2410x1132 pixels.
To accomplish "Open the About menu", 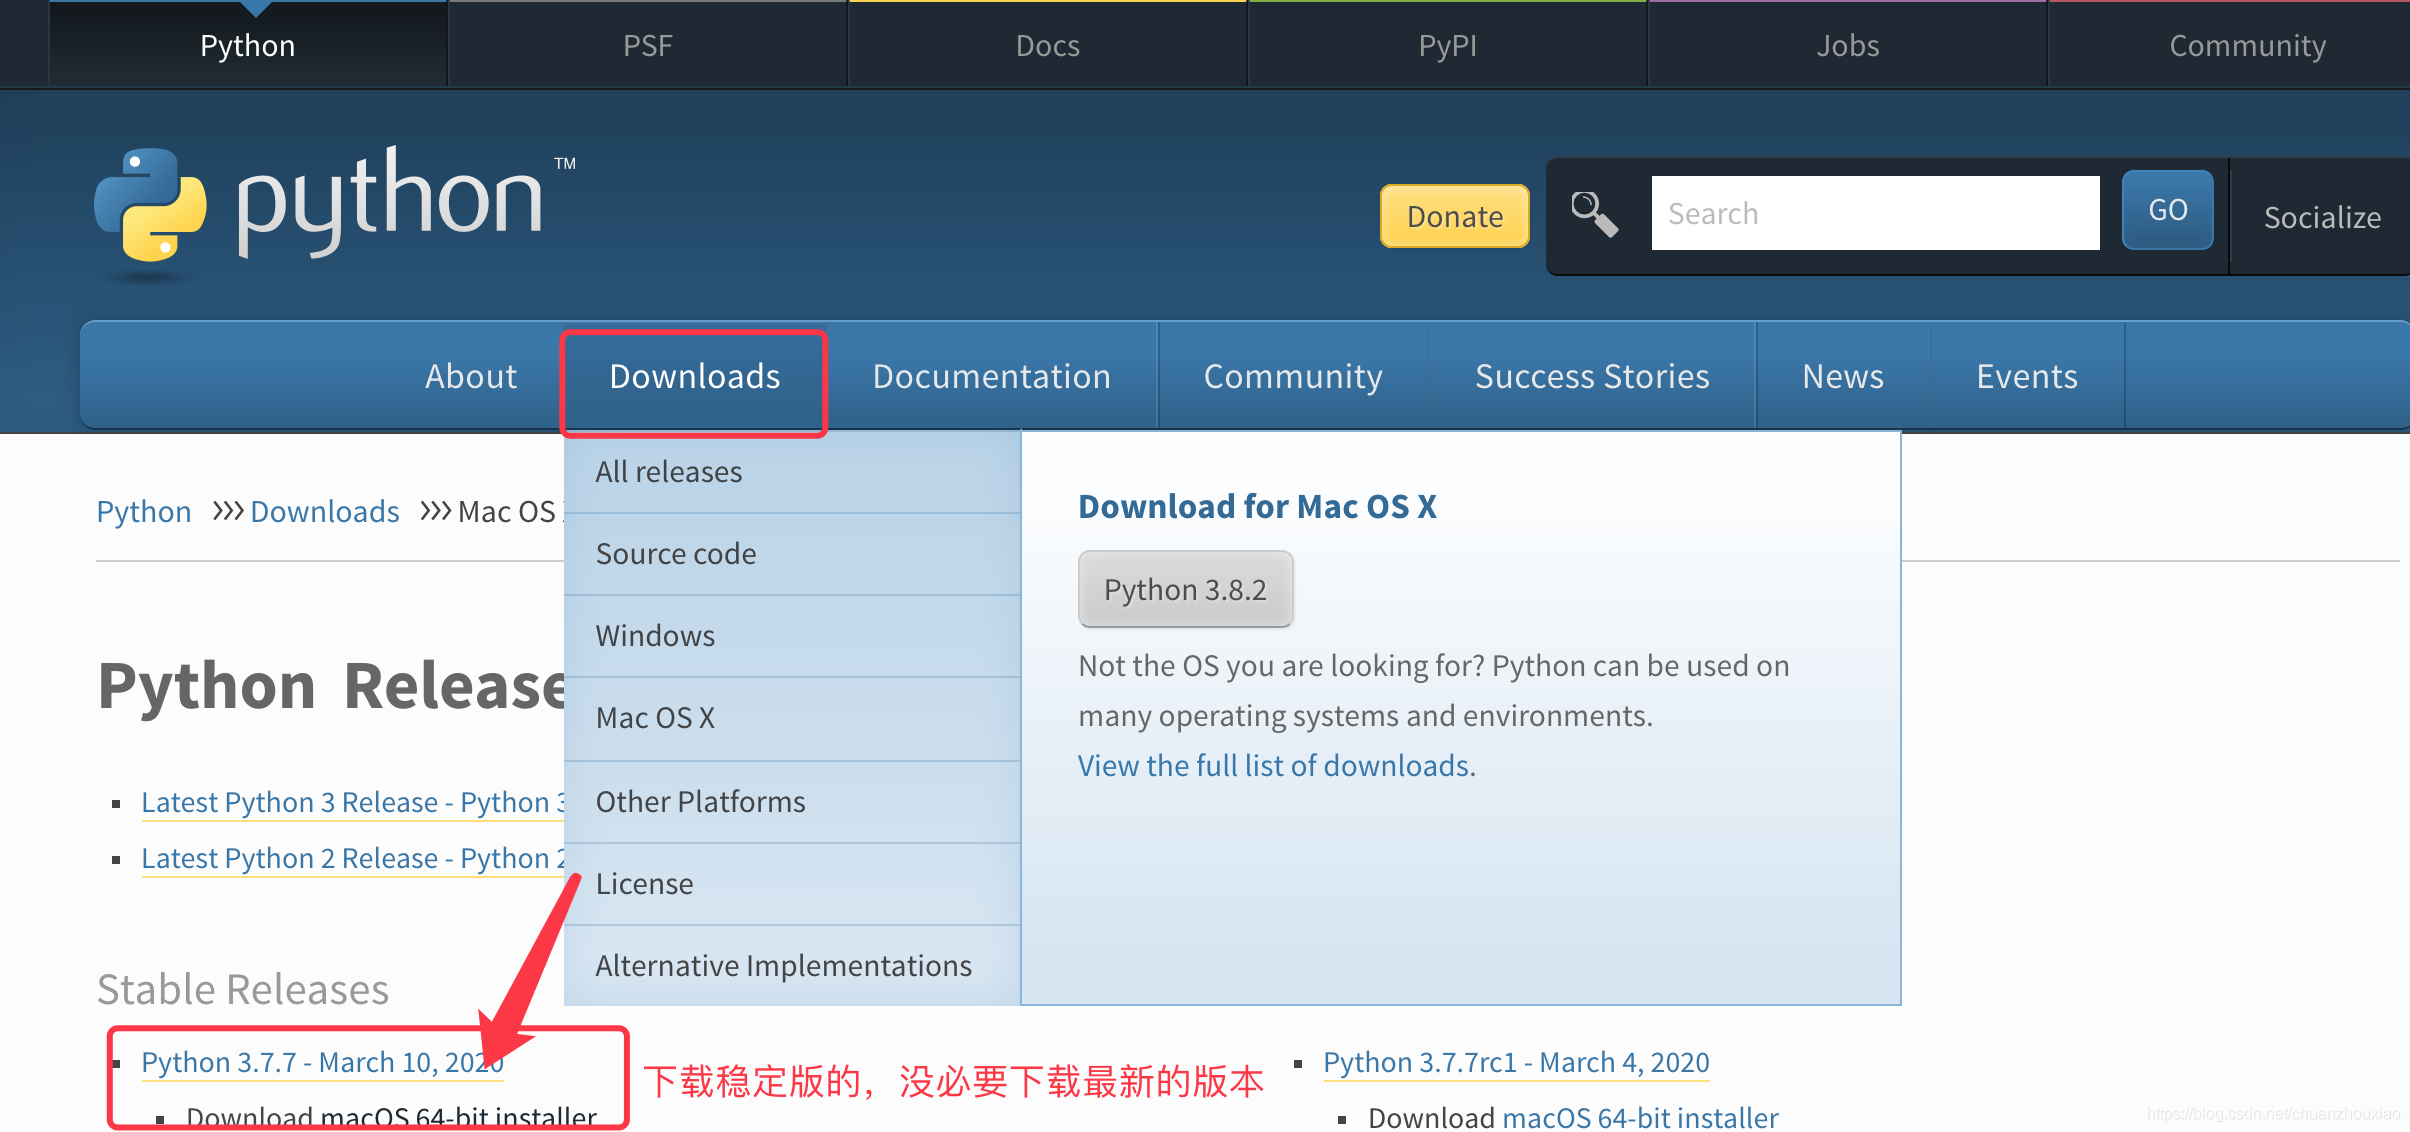I will pos(471,376).
